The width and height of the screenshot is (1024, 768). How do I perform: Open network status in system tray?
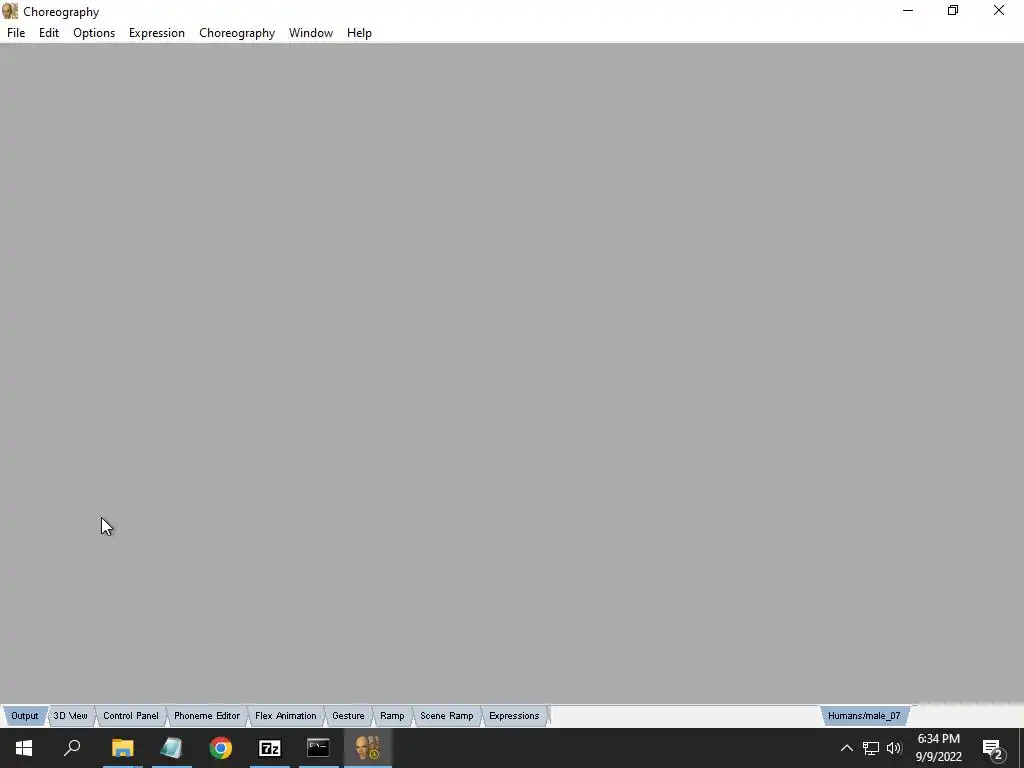pyautogui.click(x=871, y=748)
